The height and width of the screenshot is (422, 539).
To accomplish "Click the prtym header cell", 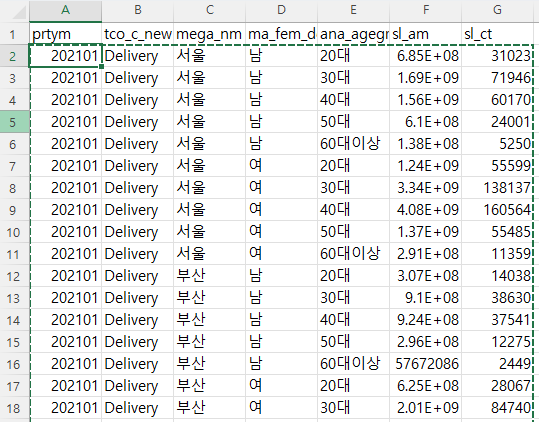I will click(65, 34).
